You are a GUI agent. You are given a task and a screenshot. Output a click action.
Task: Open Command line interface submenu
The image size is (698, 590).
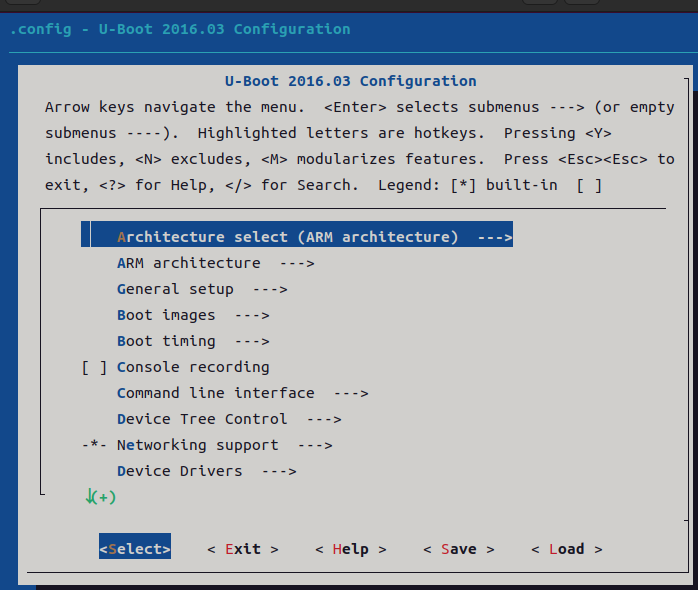243,393
